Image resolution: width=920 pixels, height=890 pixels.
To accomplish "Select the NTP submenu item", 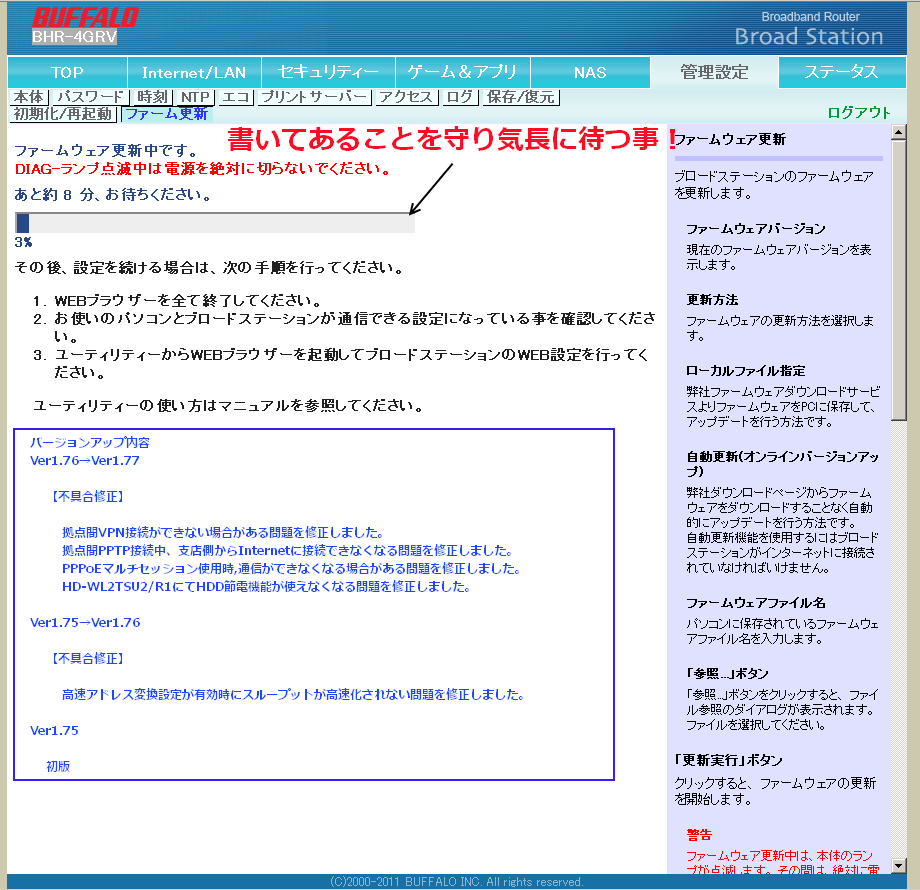I will point(195,97).
